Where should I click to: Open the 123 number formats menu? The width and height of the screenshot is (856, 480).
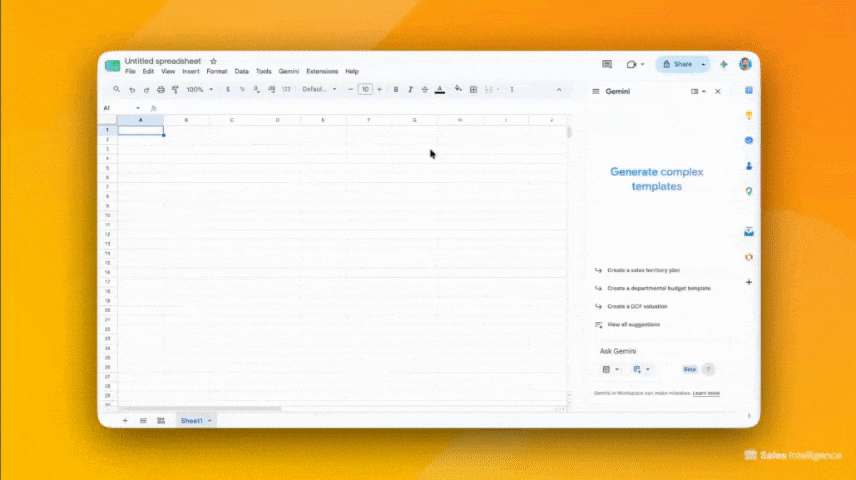[x=286, y=90]
